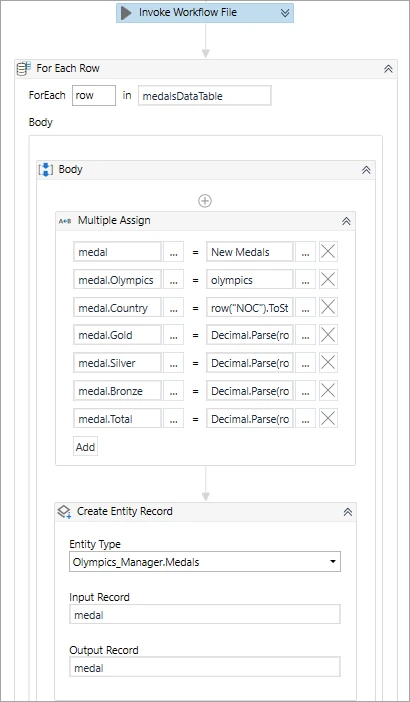Click the Multiple Assign activity icon
410x702 pixels.
65,221
